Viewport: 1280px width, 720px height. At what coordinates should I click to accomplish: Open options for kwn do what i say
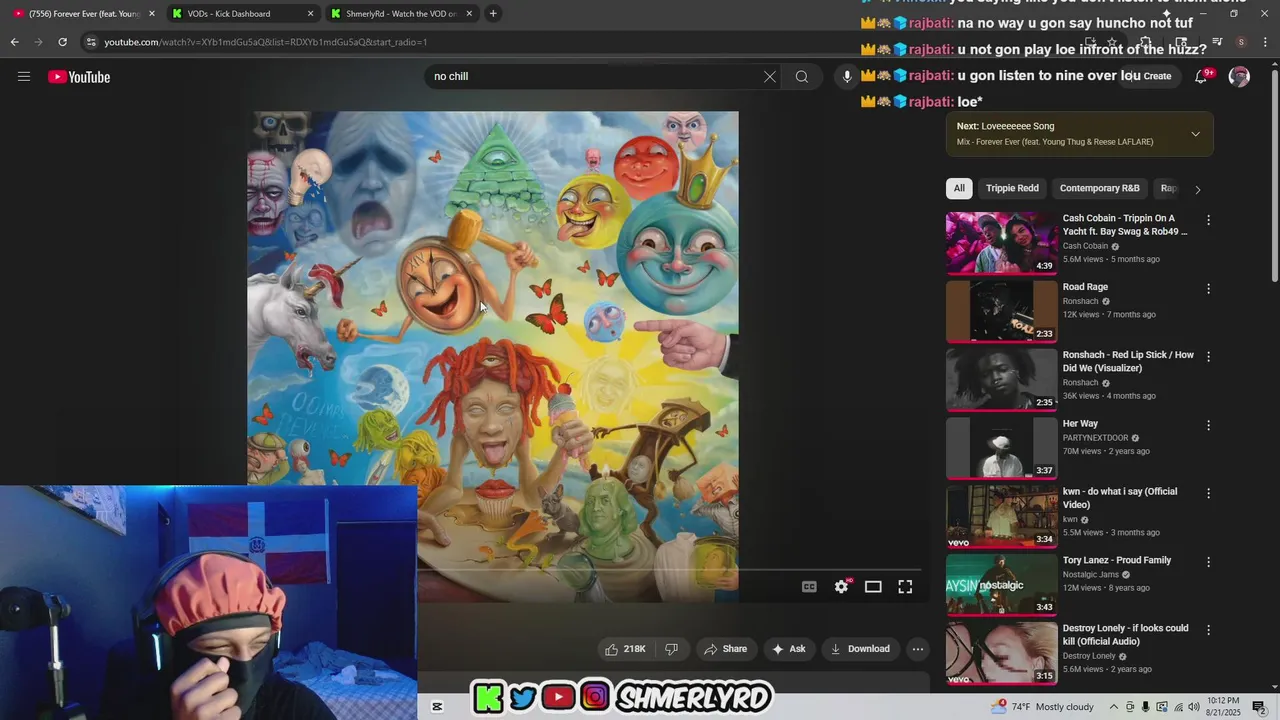point(1208,493)
